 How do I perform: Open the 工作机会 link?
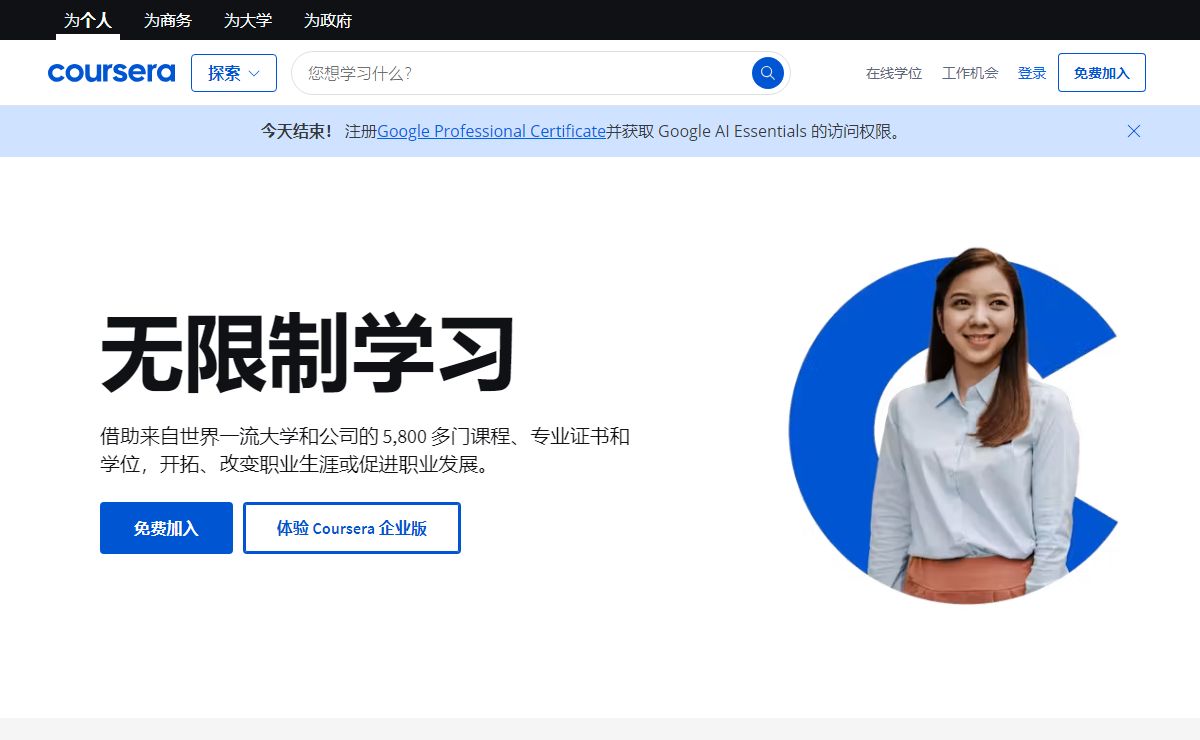pyautogui.click(x=970, y=73)
